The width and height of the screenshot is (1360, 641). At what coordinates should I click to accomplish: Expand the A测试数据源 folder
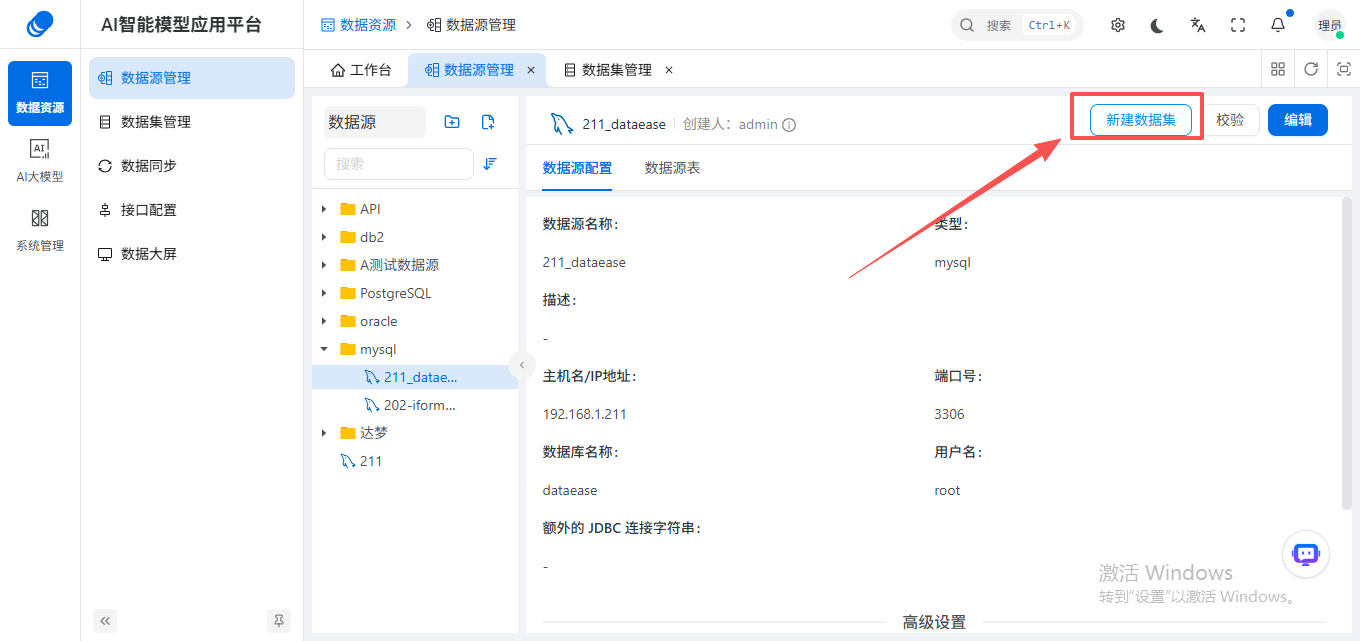coord(324,265)
